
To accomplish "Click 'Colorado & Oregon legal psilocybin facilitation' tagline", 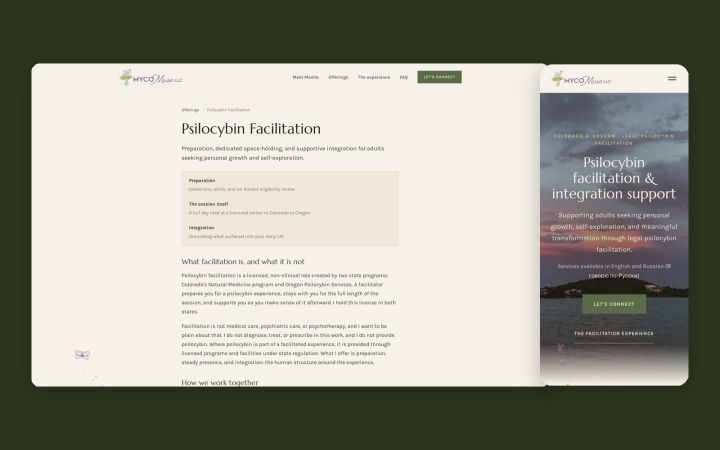I will (x=614, y=139).
